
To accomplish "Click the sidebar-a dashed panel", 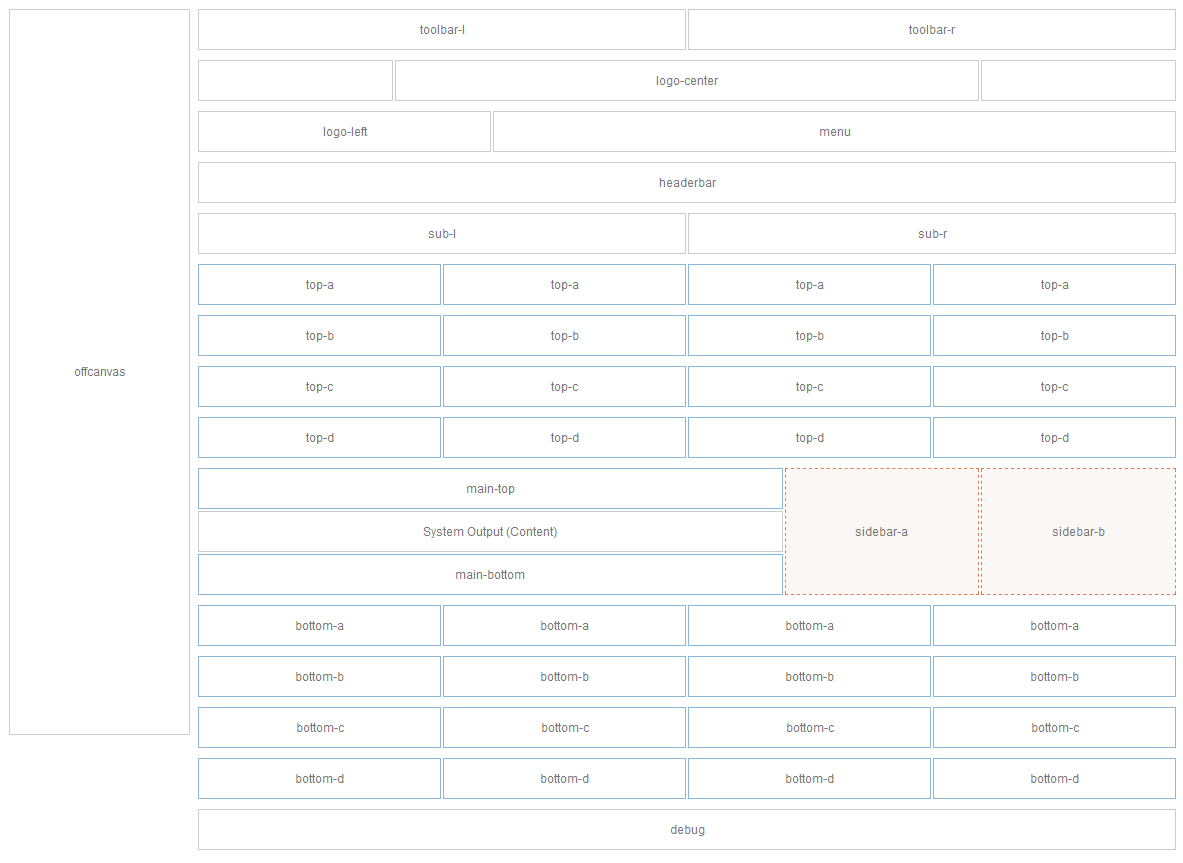I will (x=881, y=531).
